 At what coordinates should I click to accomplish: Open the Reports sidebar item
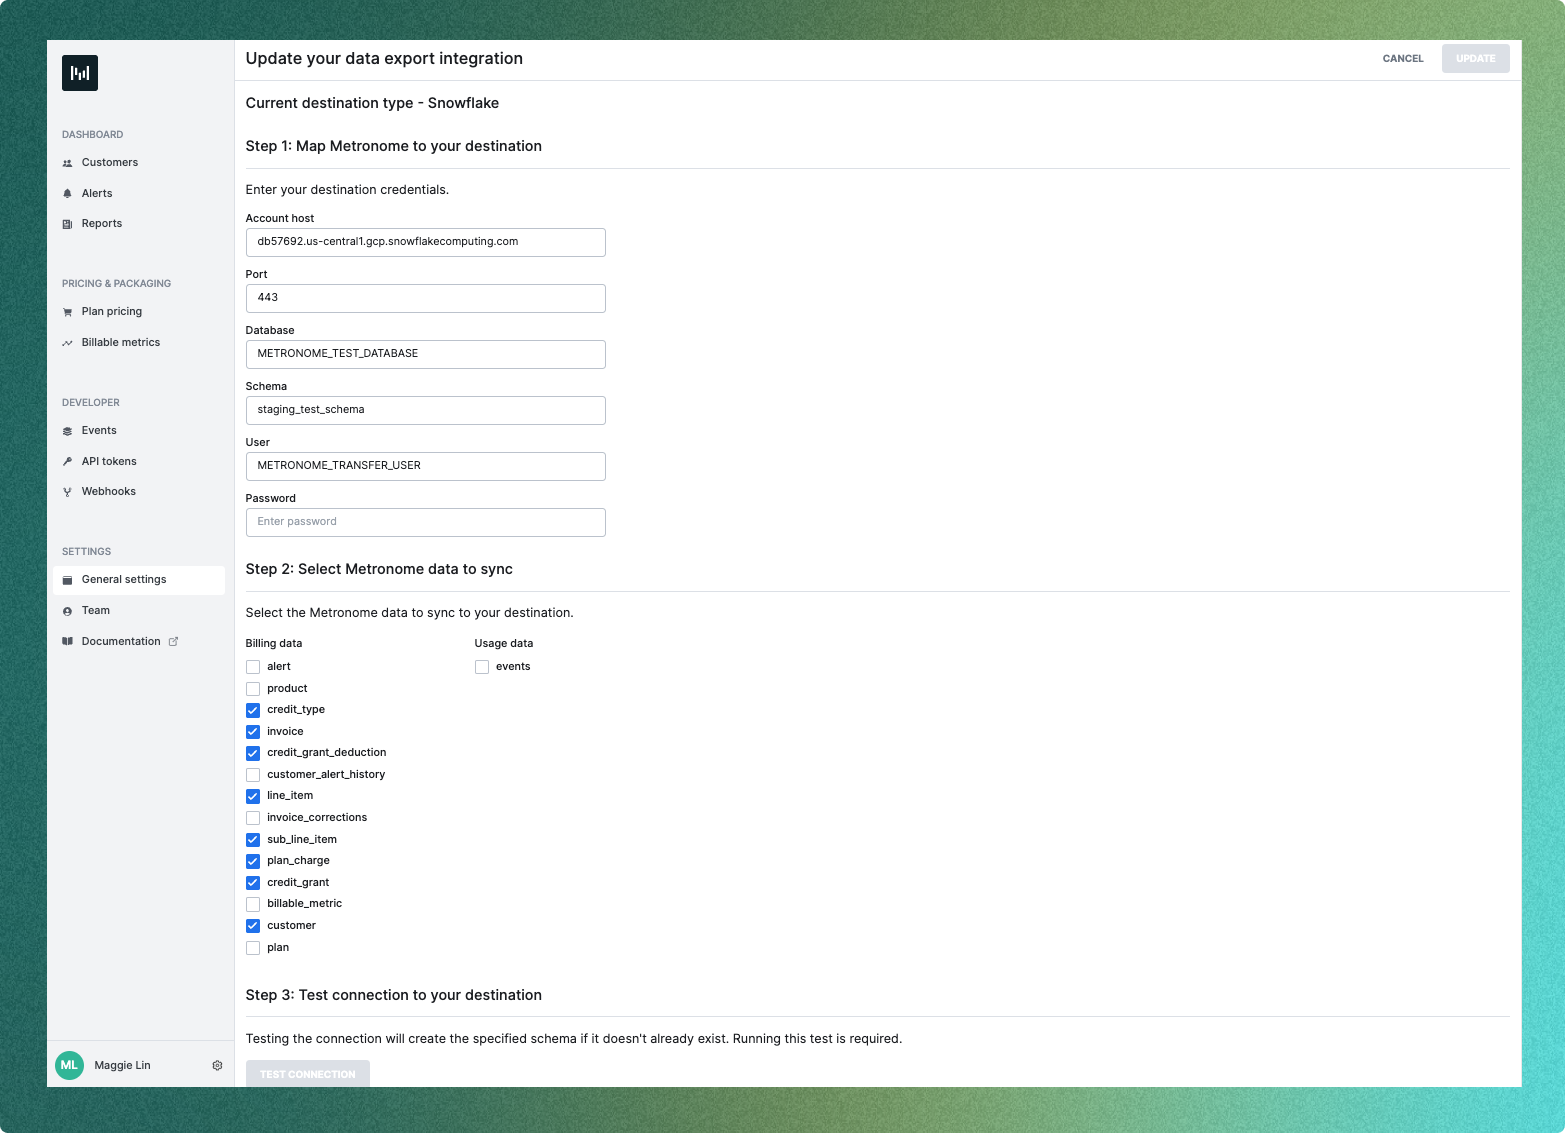[x=139, y=224]
